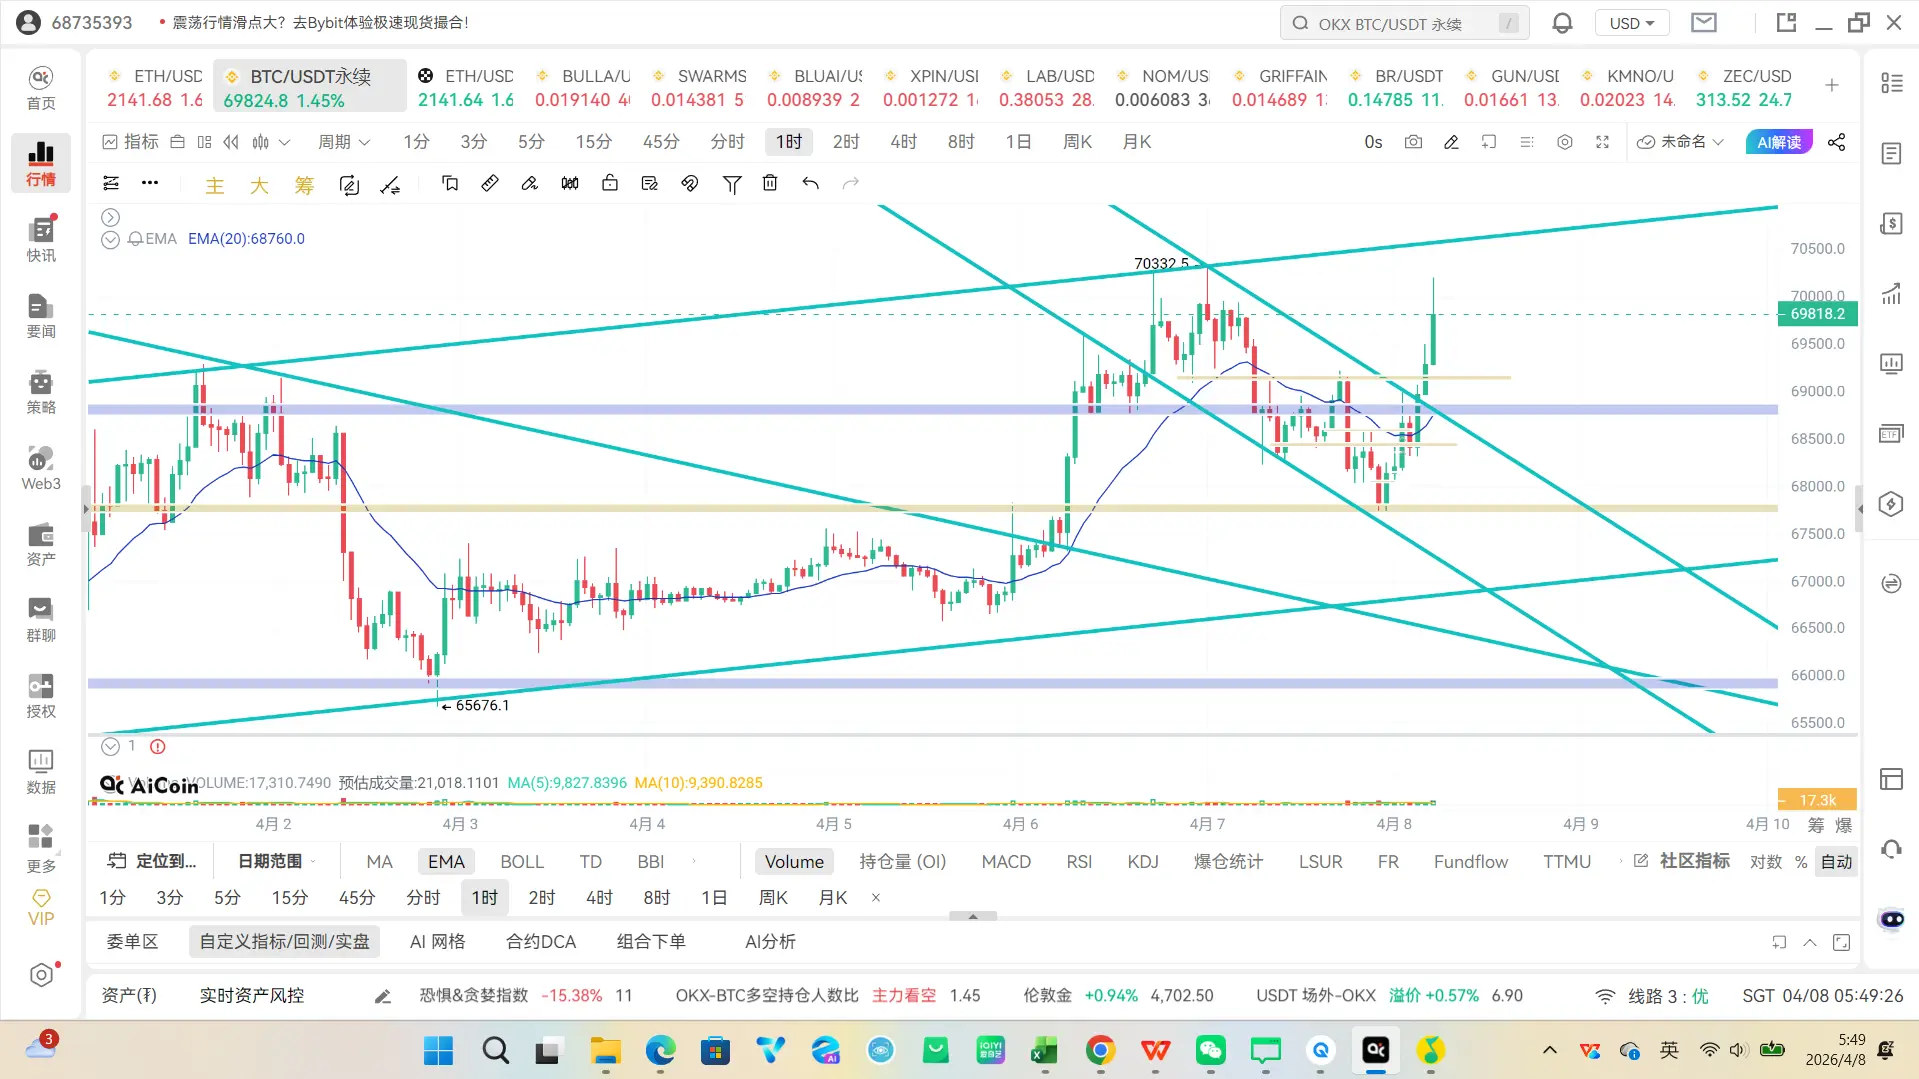The width and height of the screenshot is (1919, 1079).
Task: Open 社区指标 community indicators
Action: [1682, 862]
